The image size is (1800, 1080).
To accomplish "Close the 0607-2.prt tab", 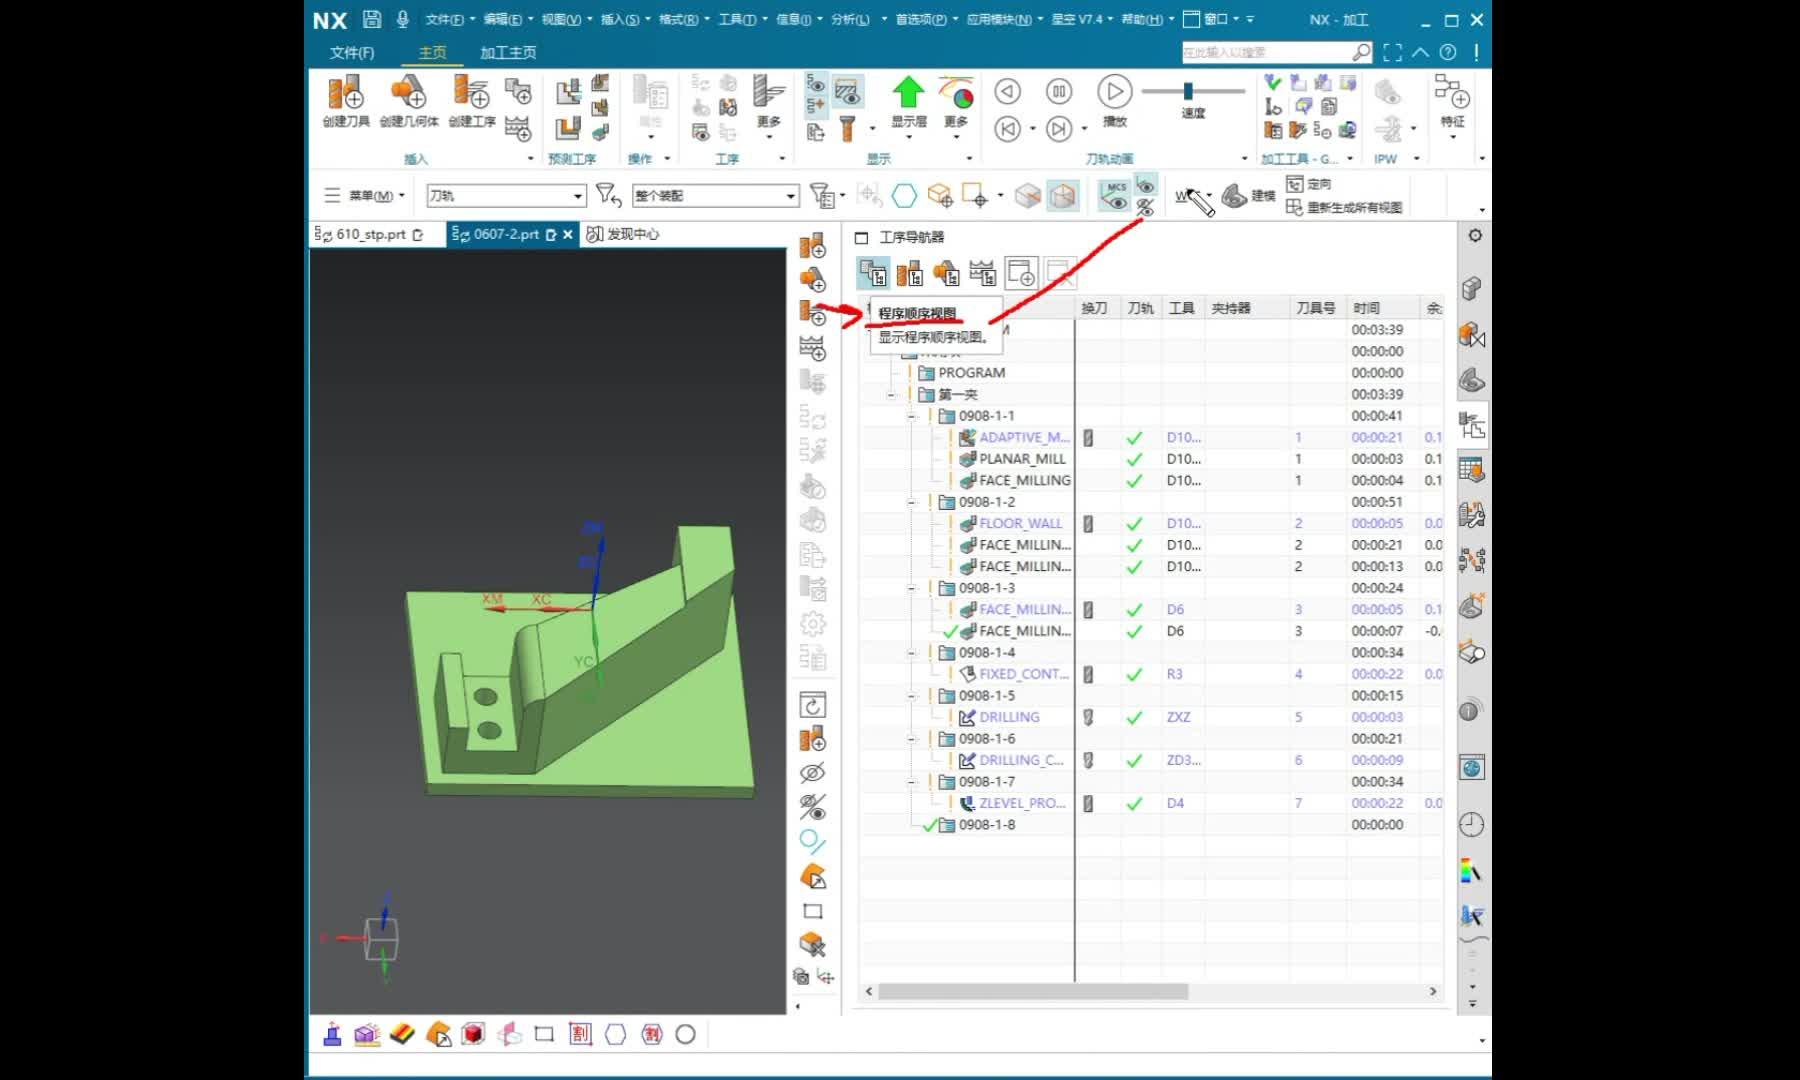I will tap(568, 234).
